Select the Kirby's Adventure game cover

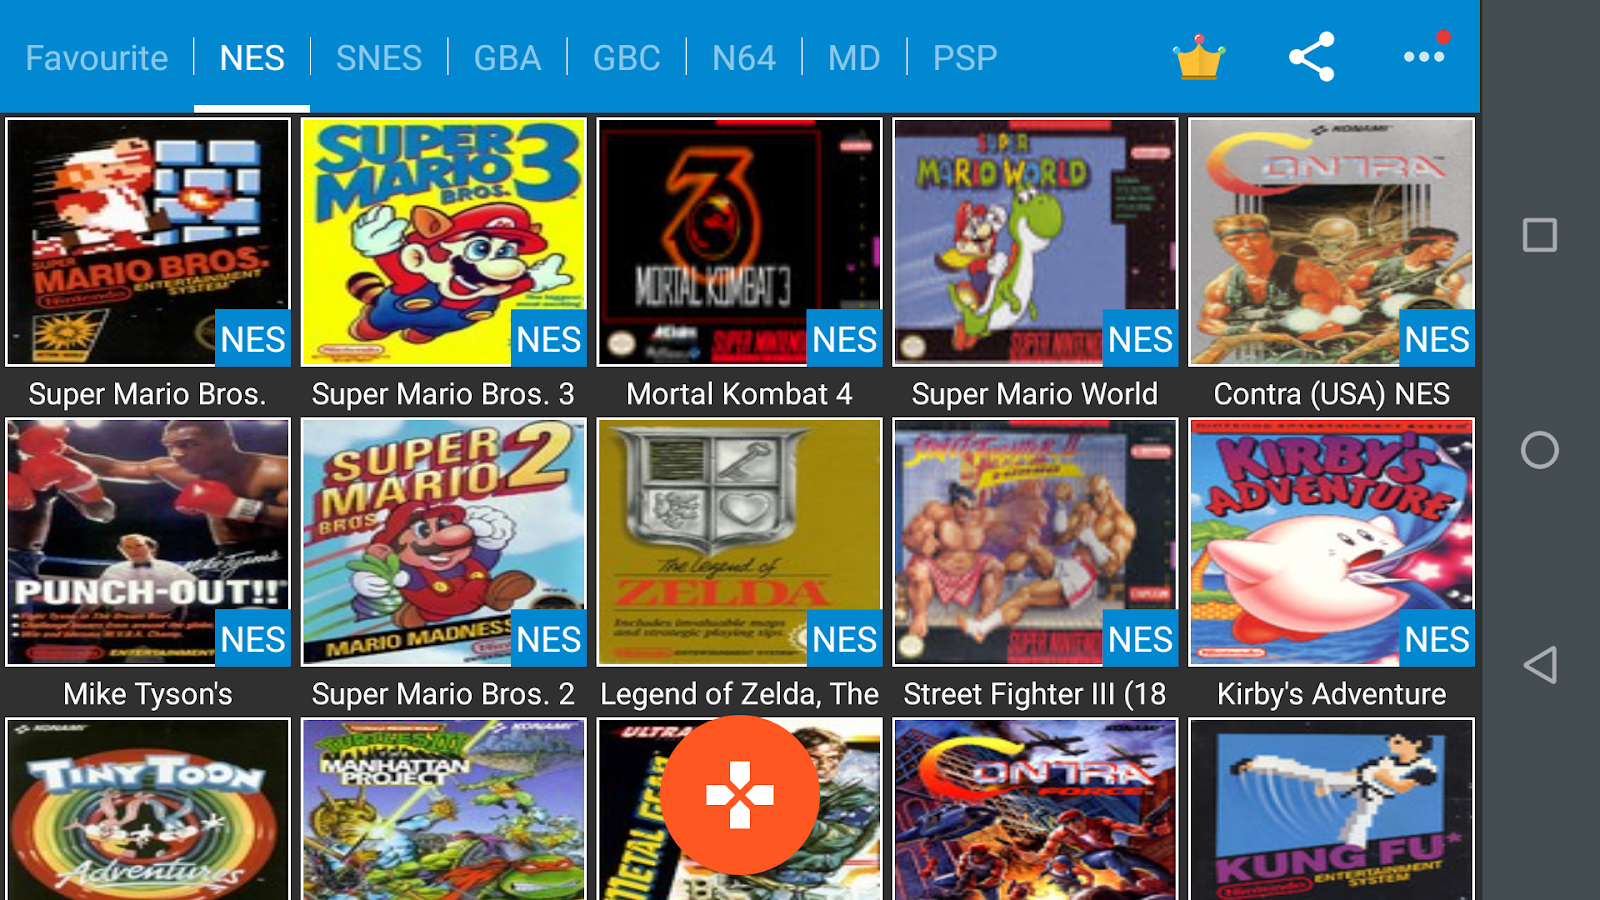tap(1332, 542)
